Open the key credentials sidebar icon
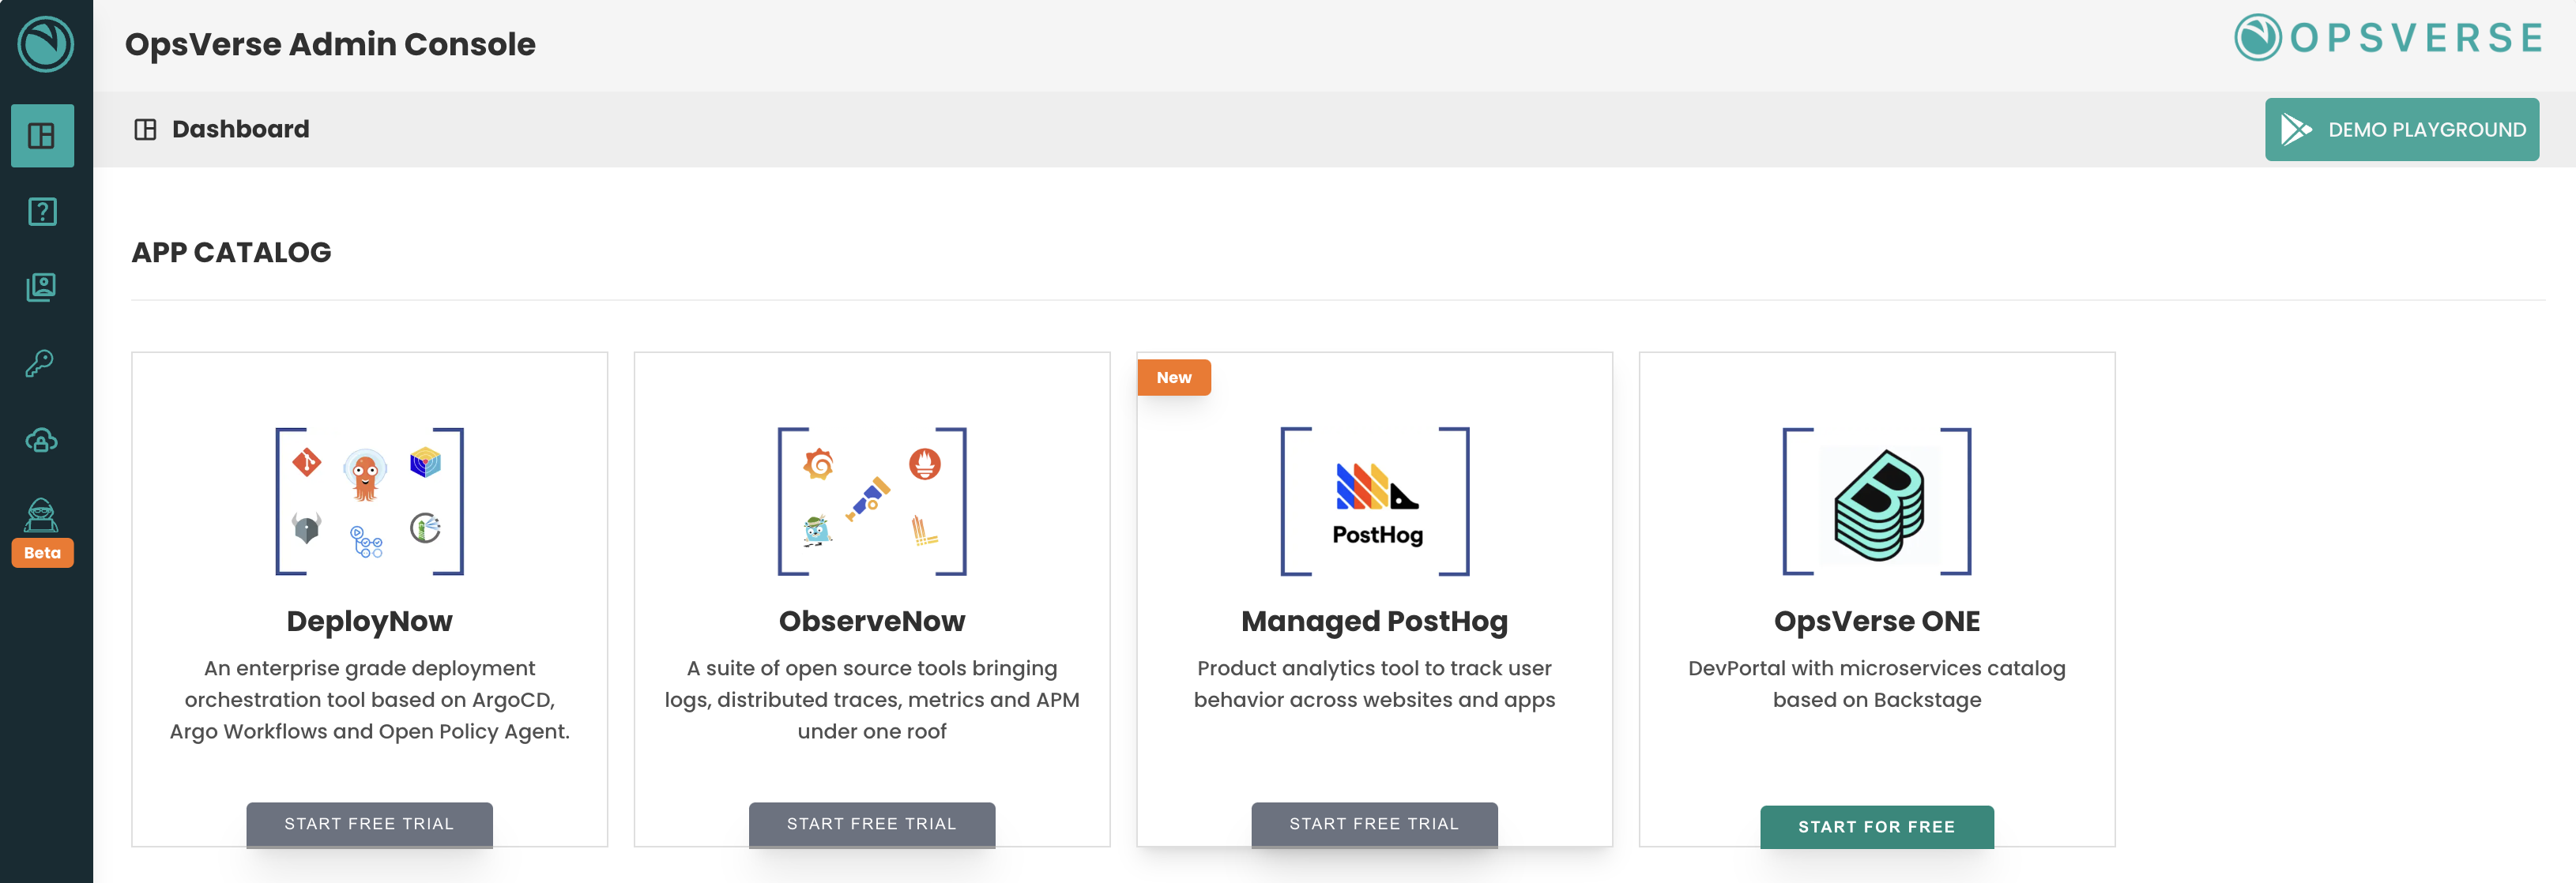Viewport: 2576px width, 883px height. coord(40,363)
